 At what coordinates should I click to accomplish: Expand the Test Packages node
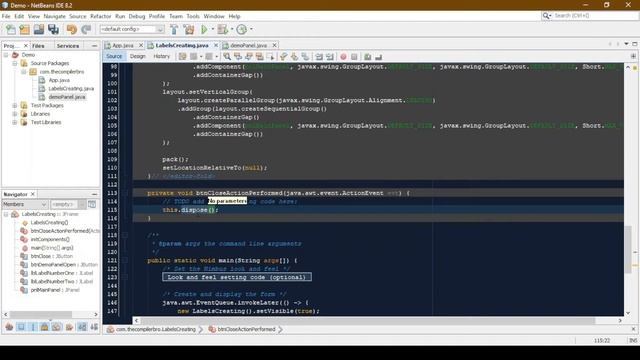pos(15,105)
